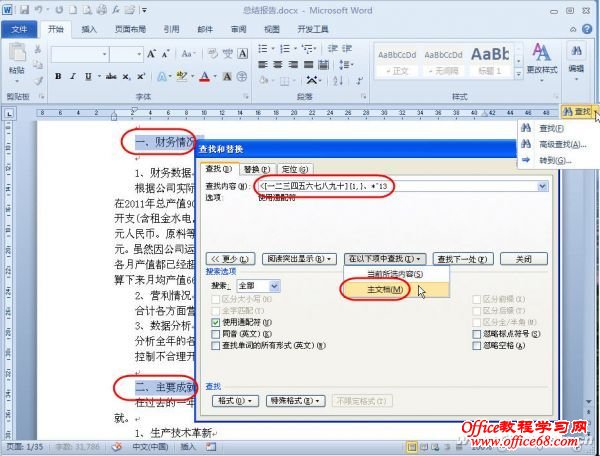Switch to the 定位 tab in dialog
Screen dimensions: 600x456
point(295,169)
